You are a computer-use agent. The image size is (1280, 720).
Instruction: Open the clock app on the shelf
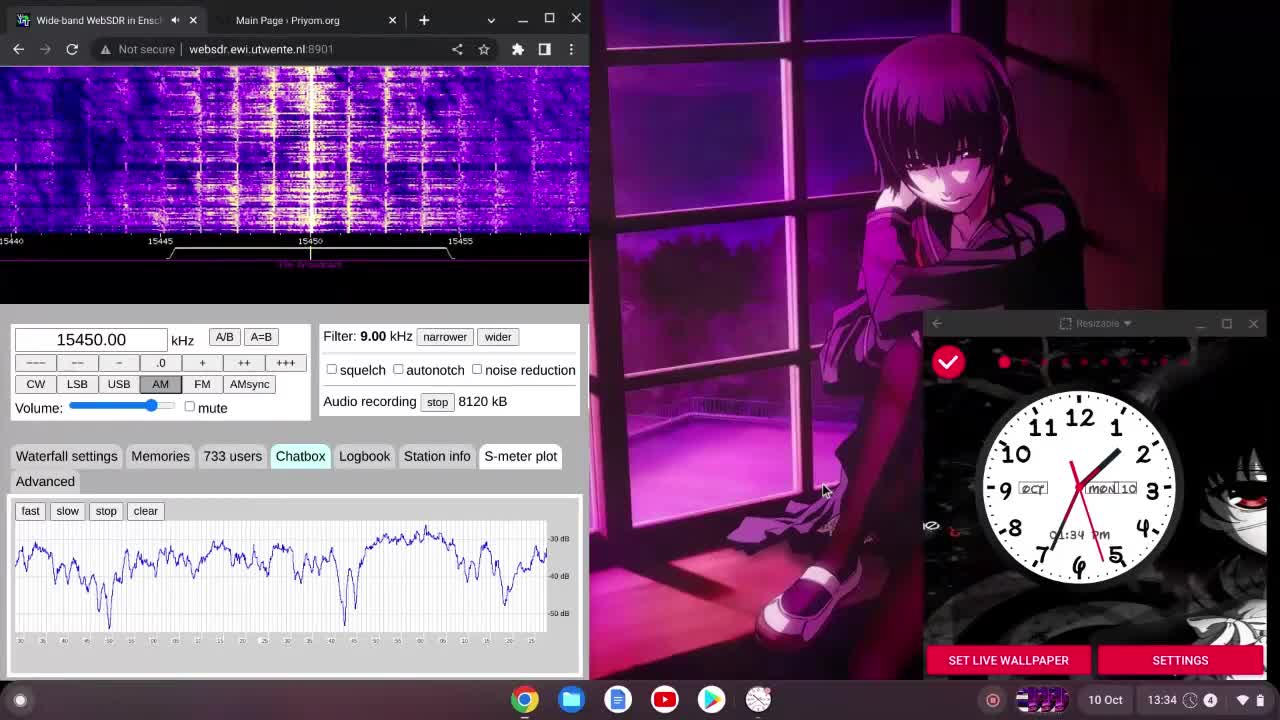pos(758,700)
